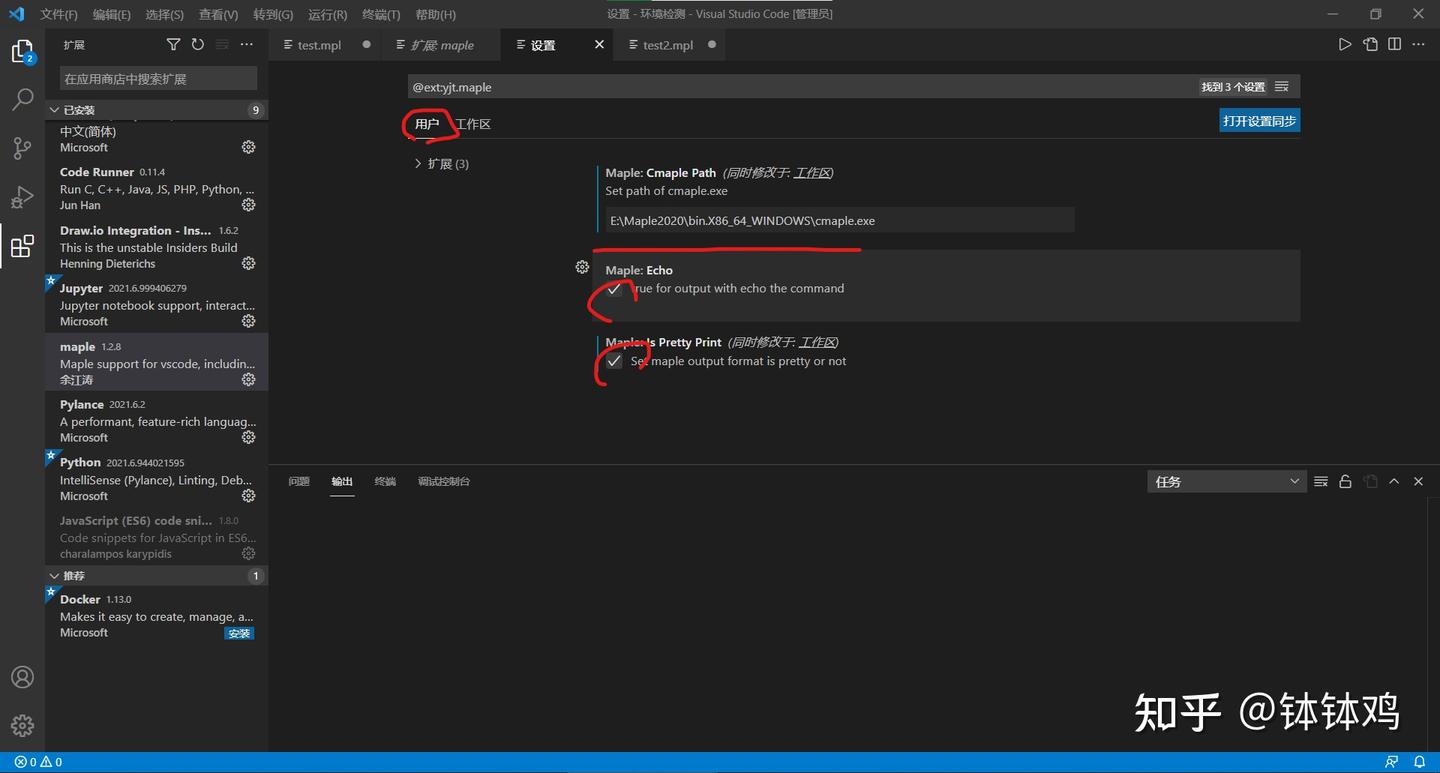
Task: Clear the output panel
Action: [1320, 481]
